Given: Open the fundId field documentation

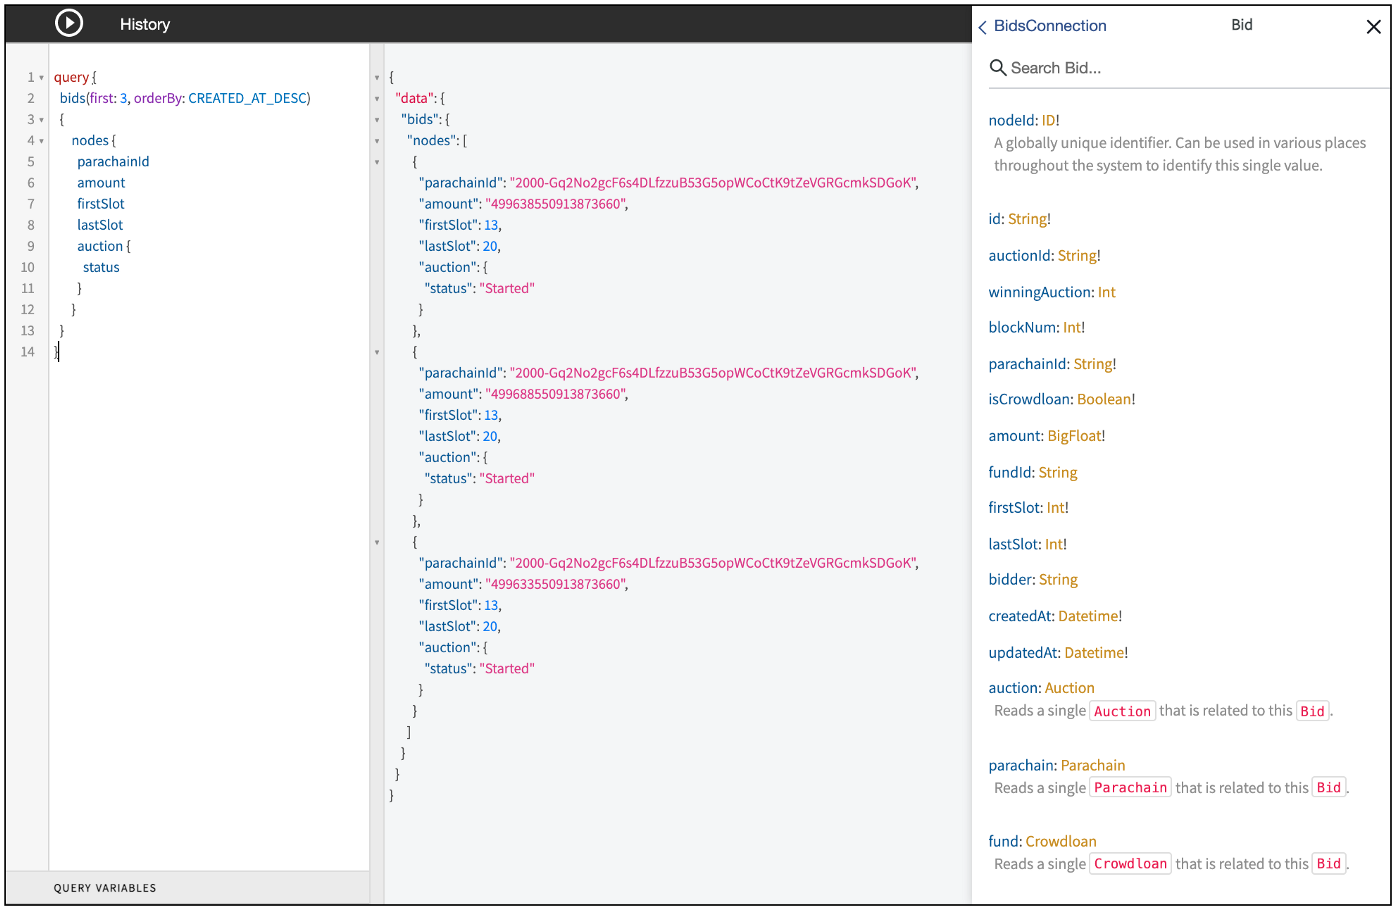Looking at the screenshot, I should click(1011, 472).
